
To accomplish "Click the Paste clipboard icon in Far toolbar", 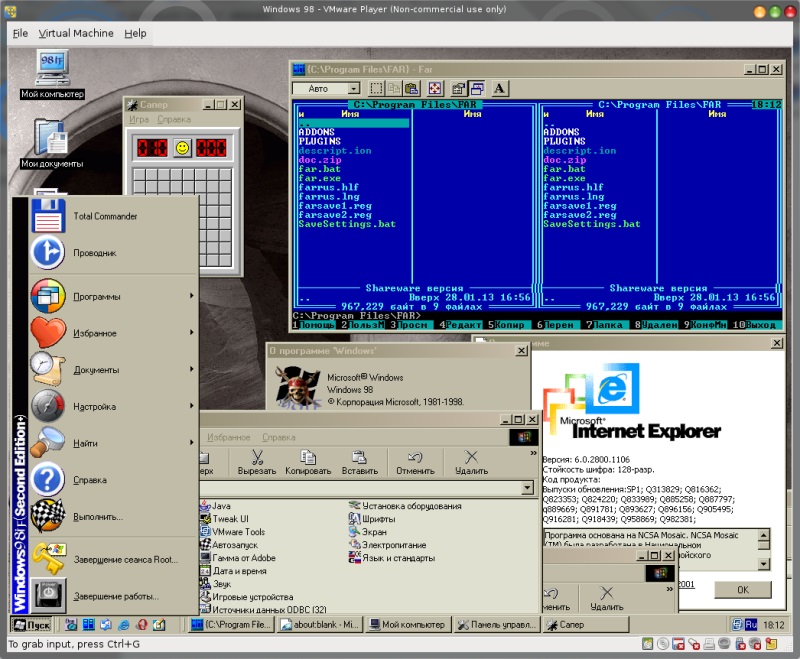I will [x=411, y=89].
